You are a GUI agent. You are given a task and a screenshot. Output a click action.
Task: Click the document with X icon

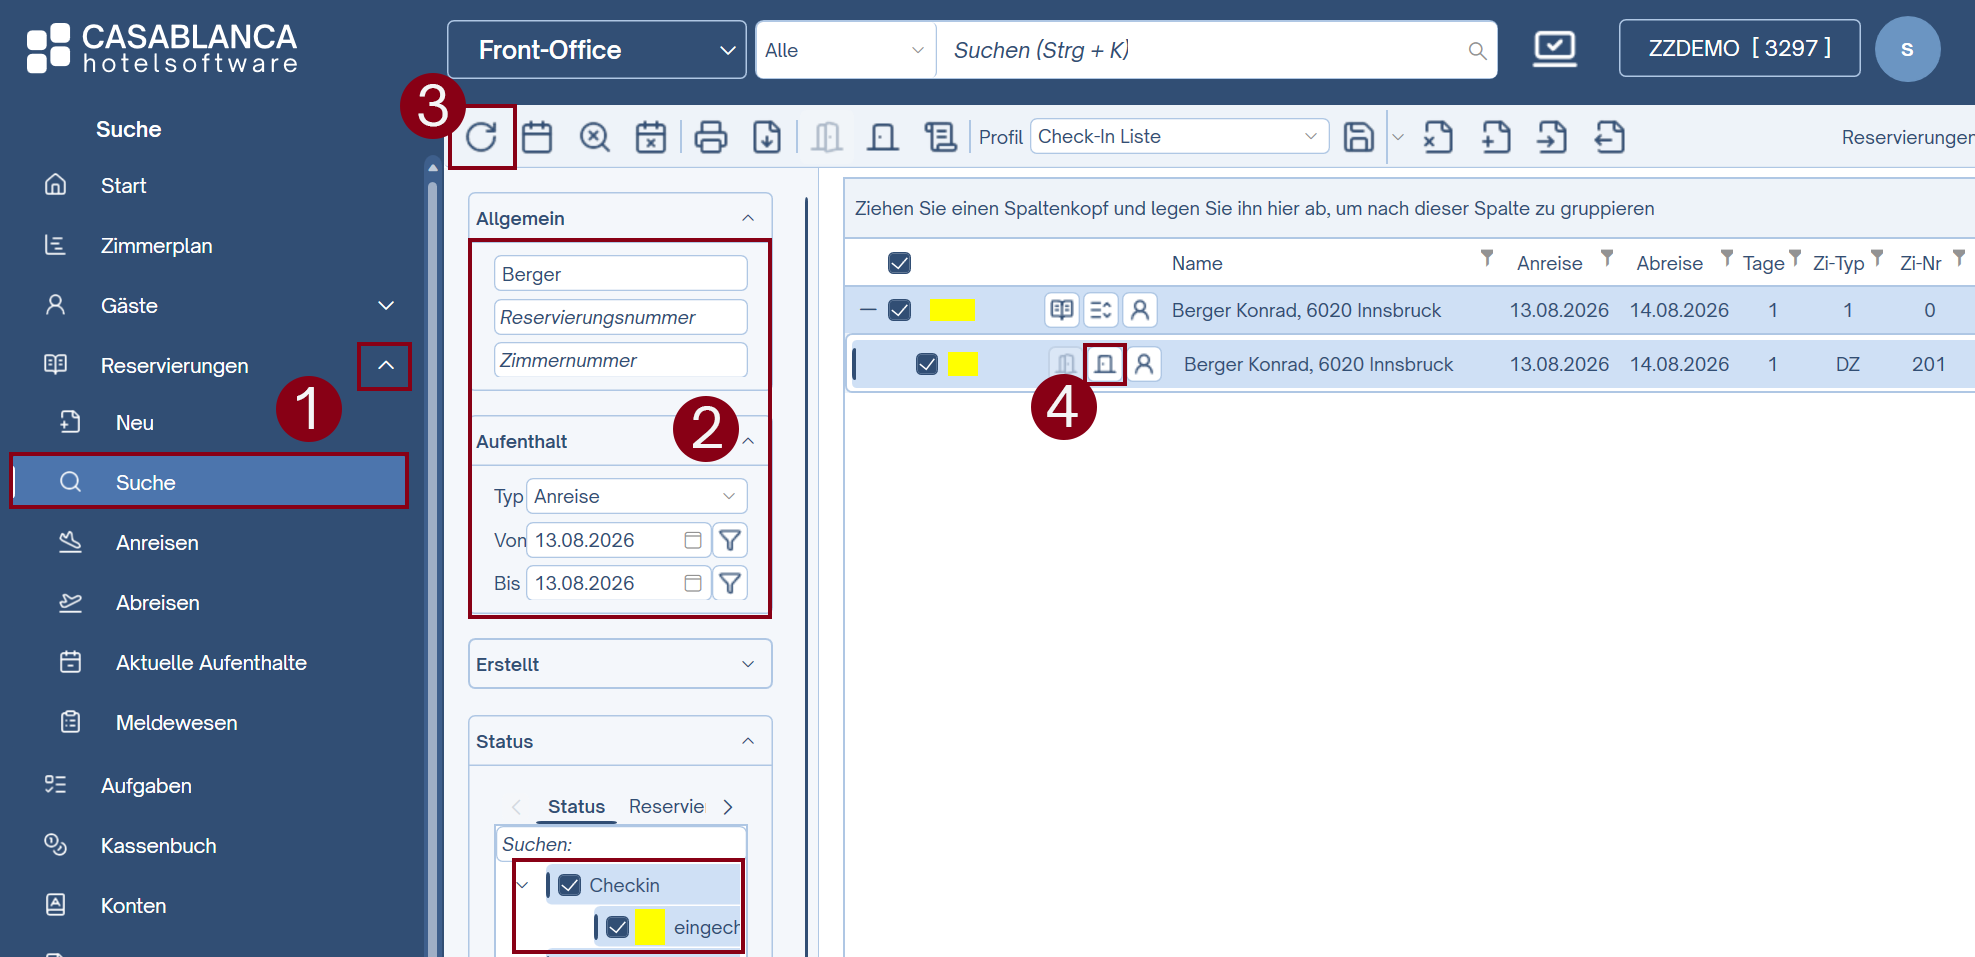click(x=1438, y=137)
